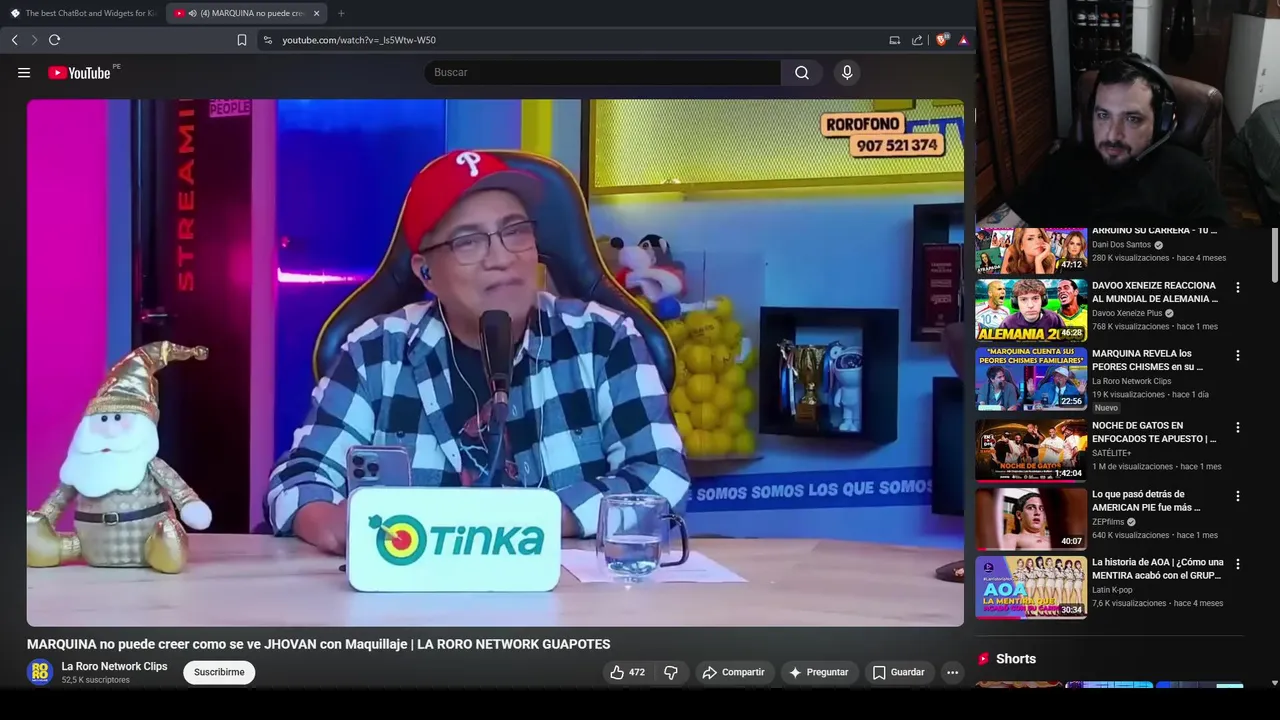Image resolution: width=1280 pixels, height=720 pixels.
Task: Open La Roro Network Clips channel avatar
Action: tap(40, 673)
